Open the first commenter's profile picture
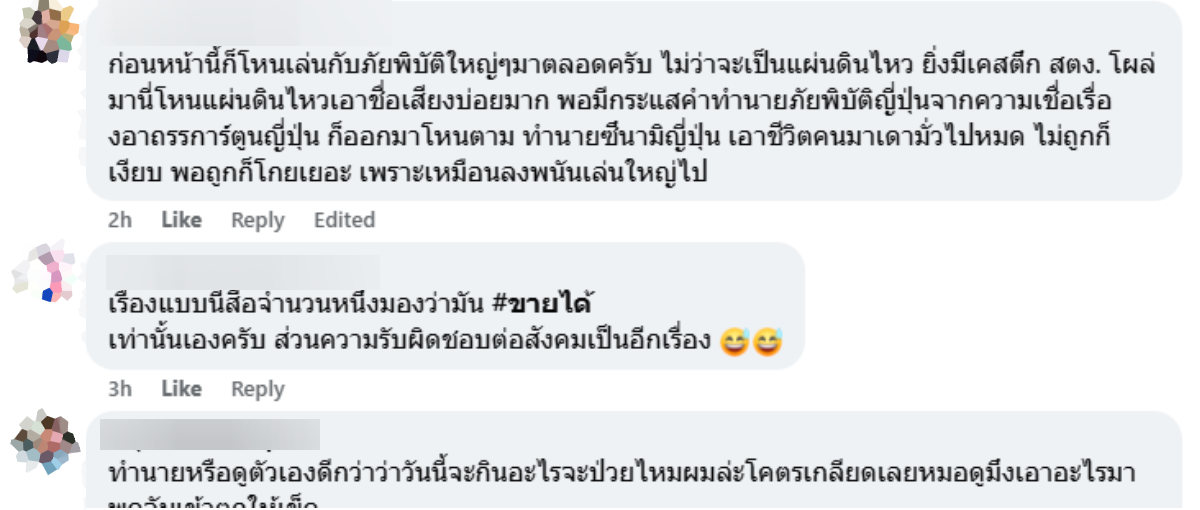 [48, 32]
